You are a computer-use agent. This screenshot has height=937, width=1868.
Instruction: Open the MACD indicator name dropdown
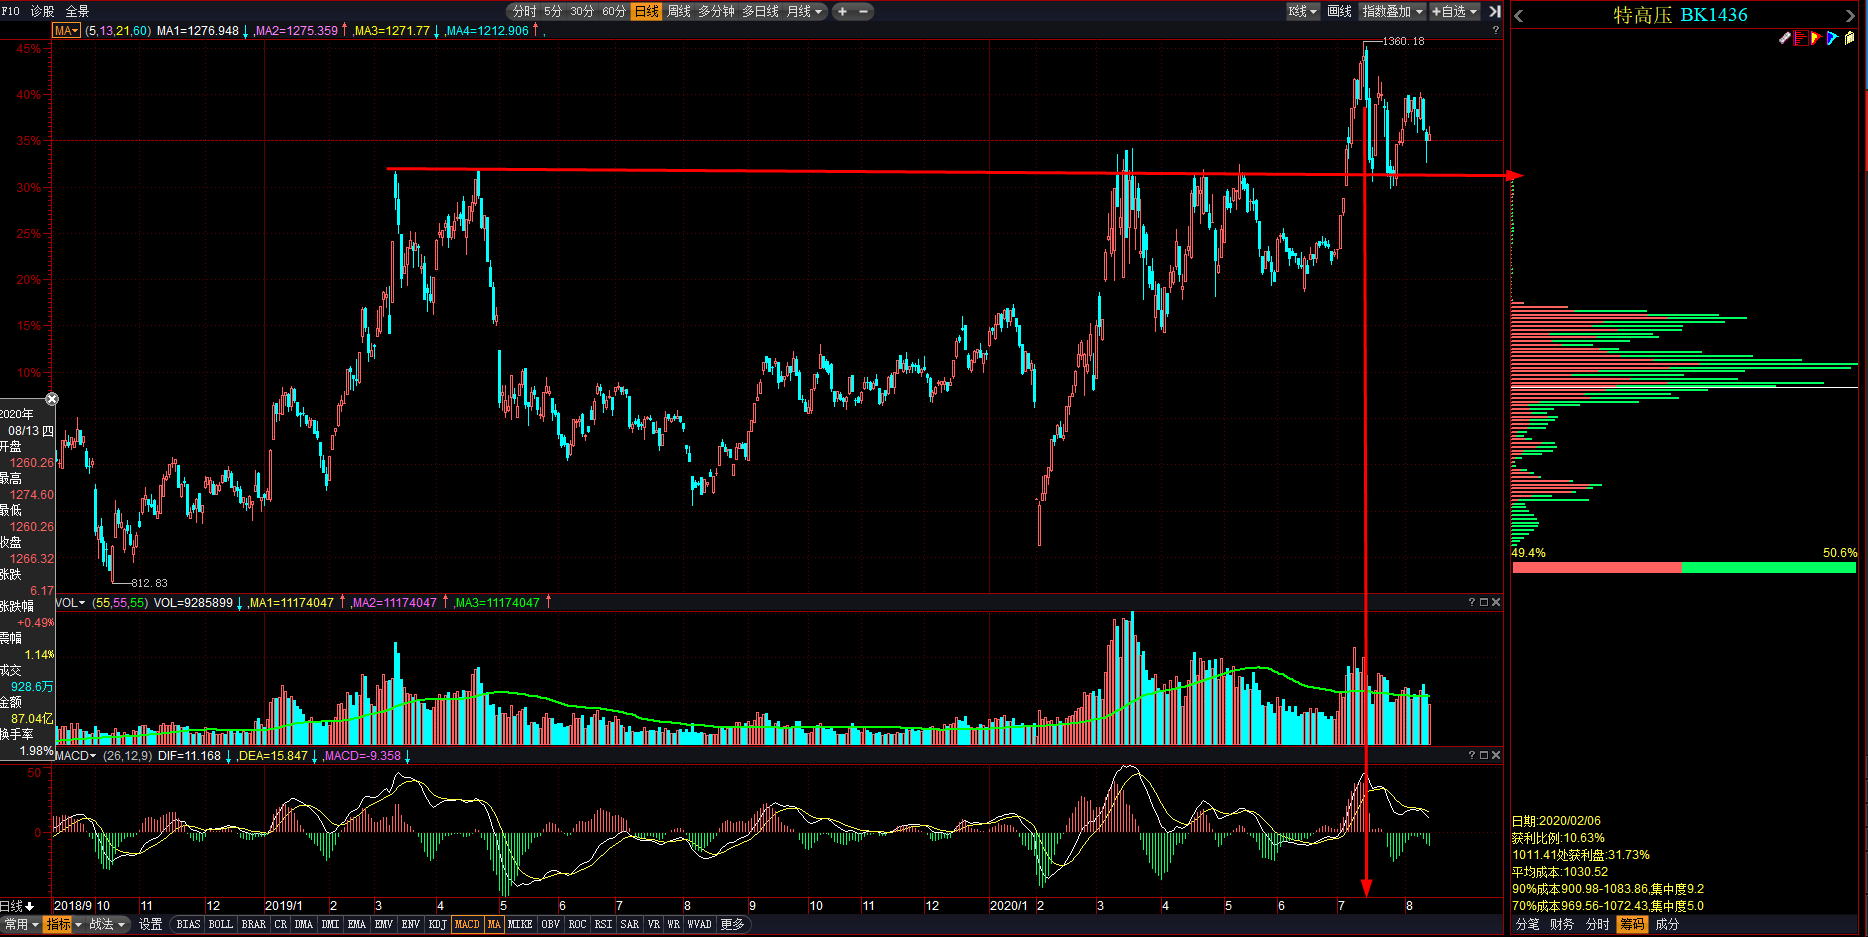point(76,755)
